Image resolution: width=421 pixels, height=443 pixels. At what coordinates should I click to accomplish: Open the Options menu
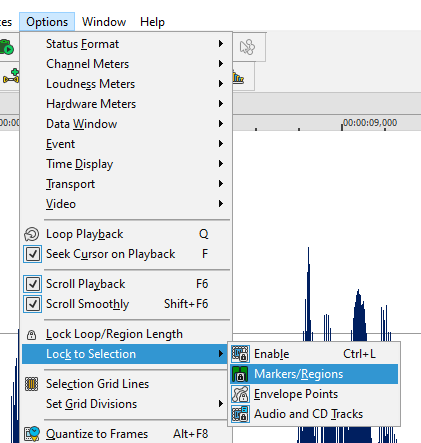click(x=47, y=22)
